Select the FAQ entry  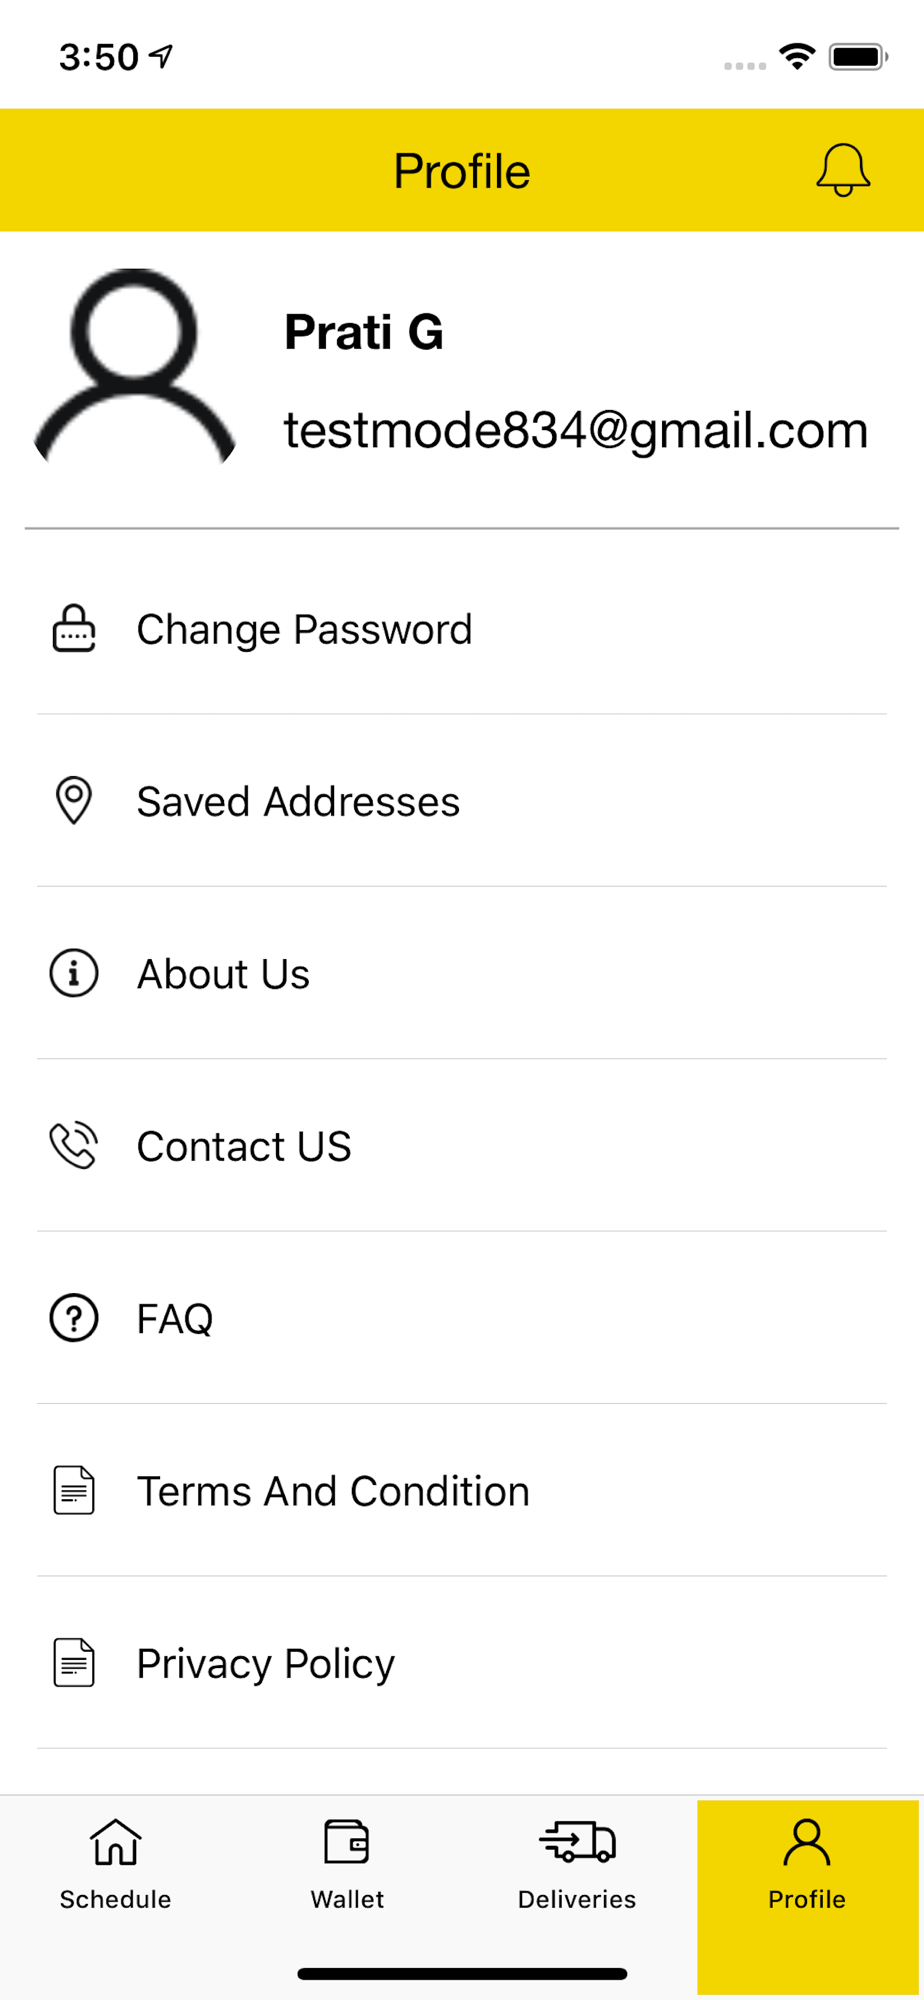coord(462,1318)
